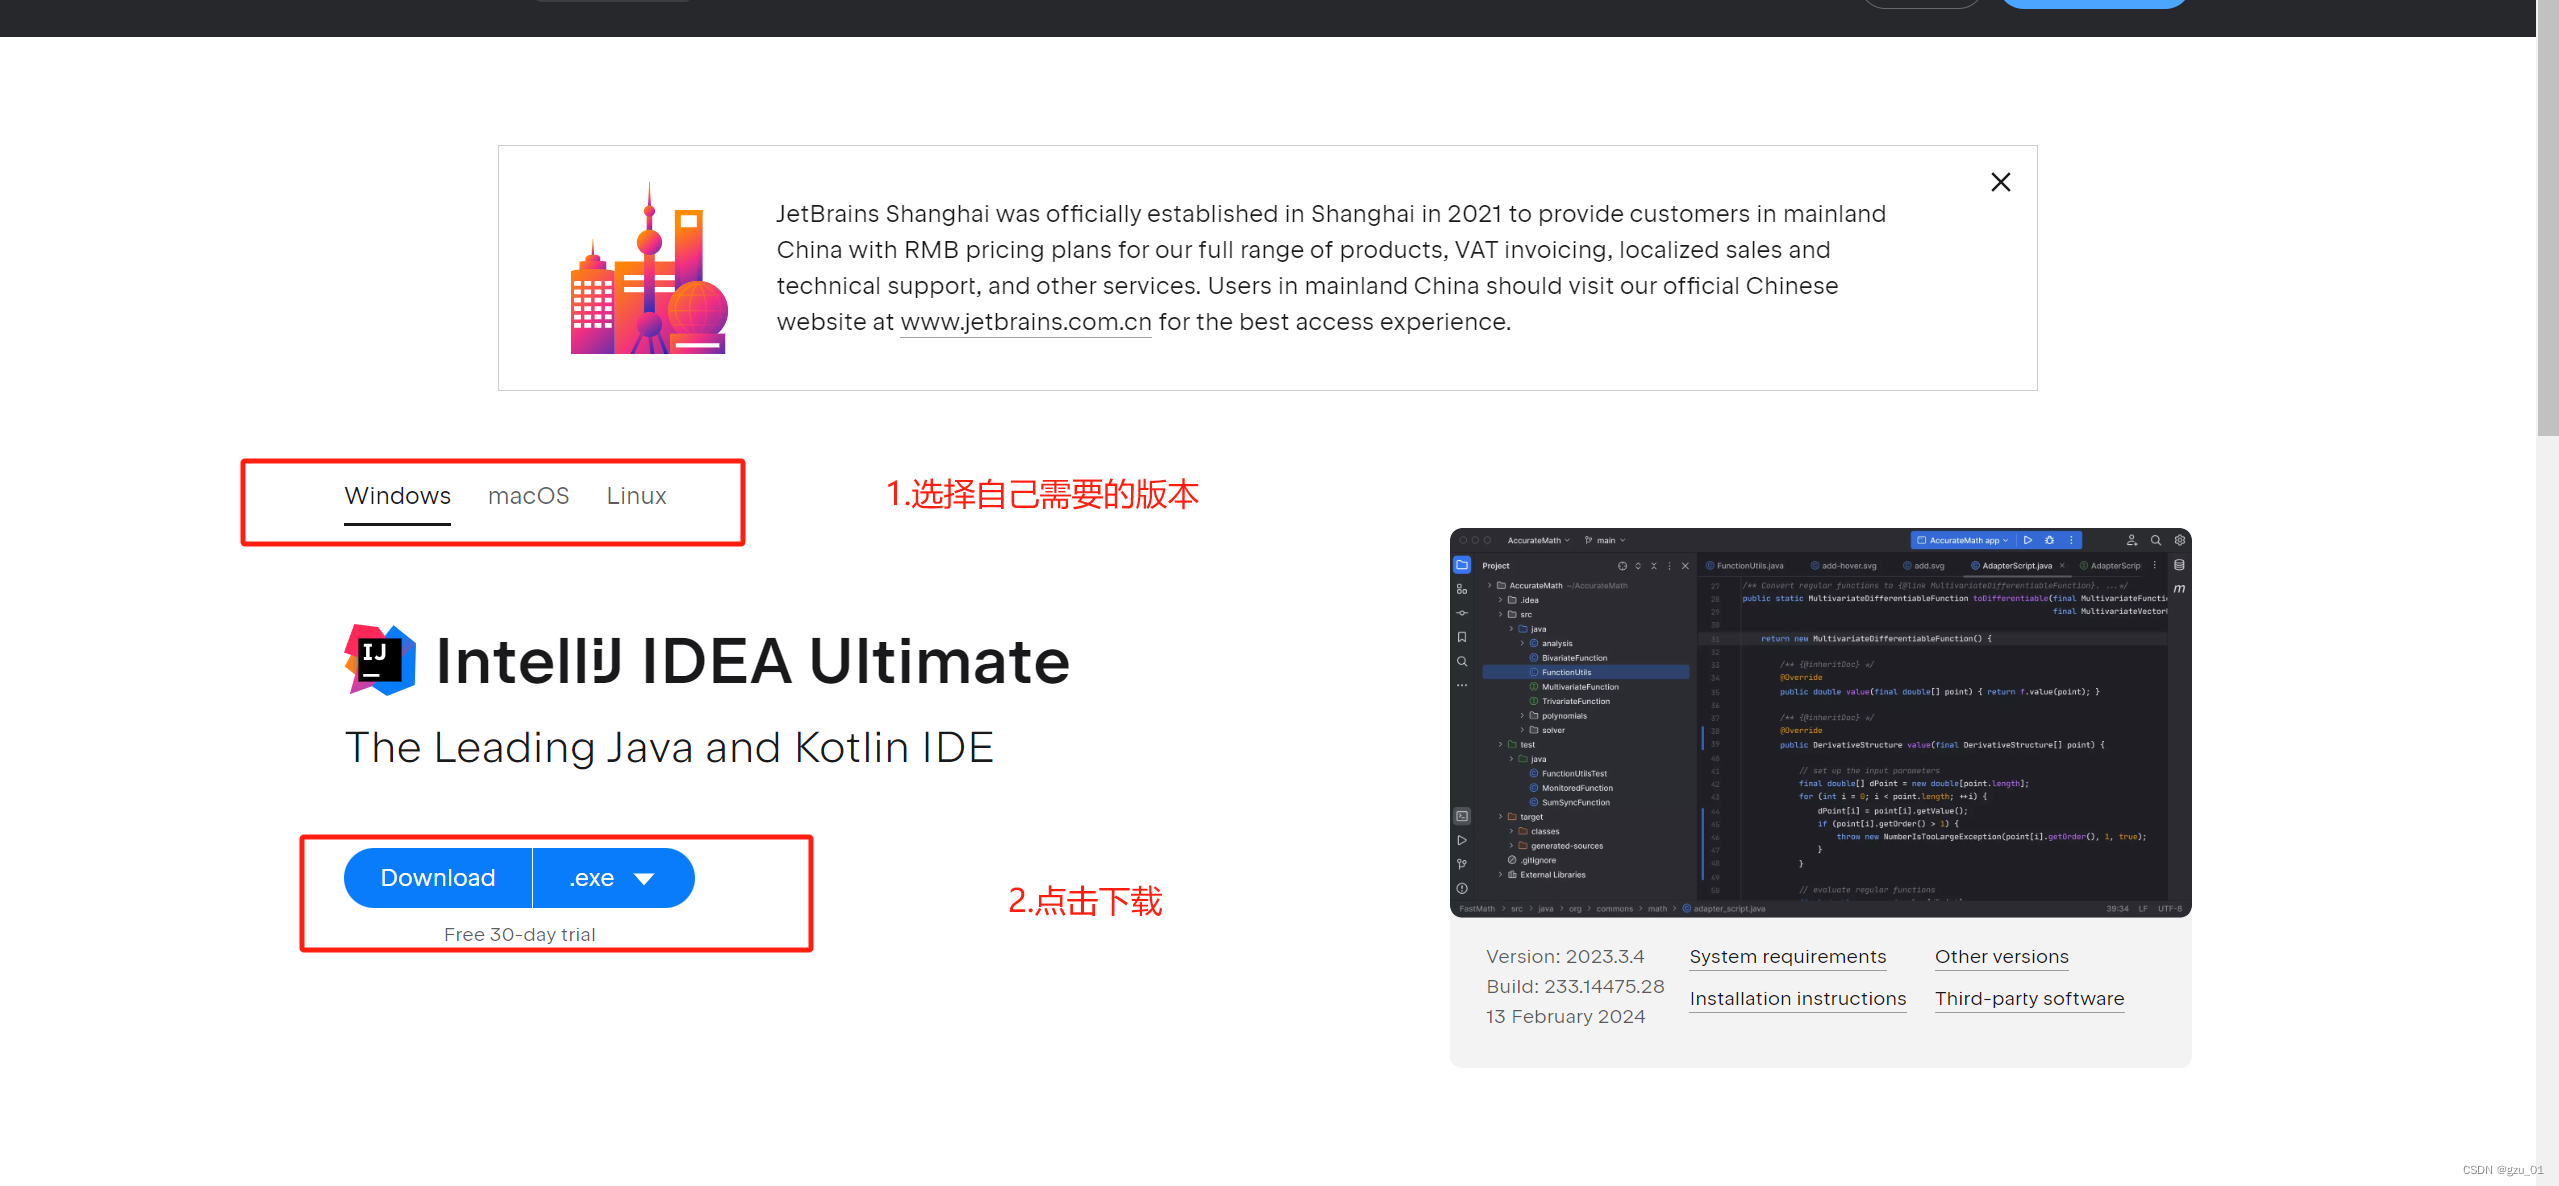Click the Run play button in preview toolbar

(2028, 540)
